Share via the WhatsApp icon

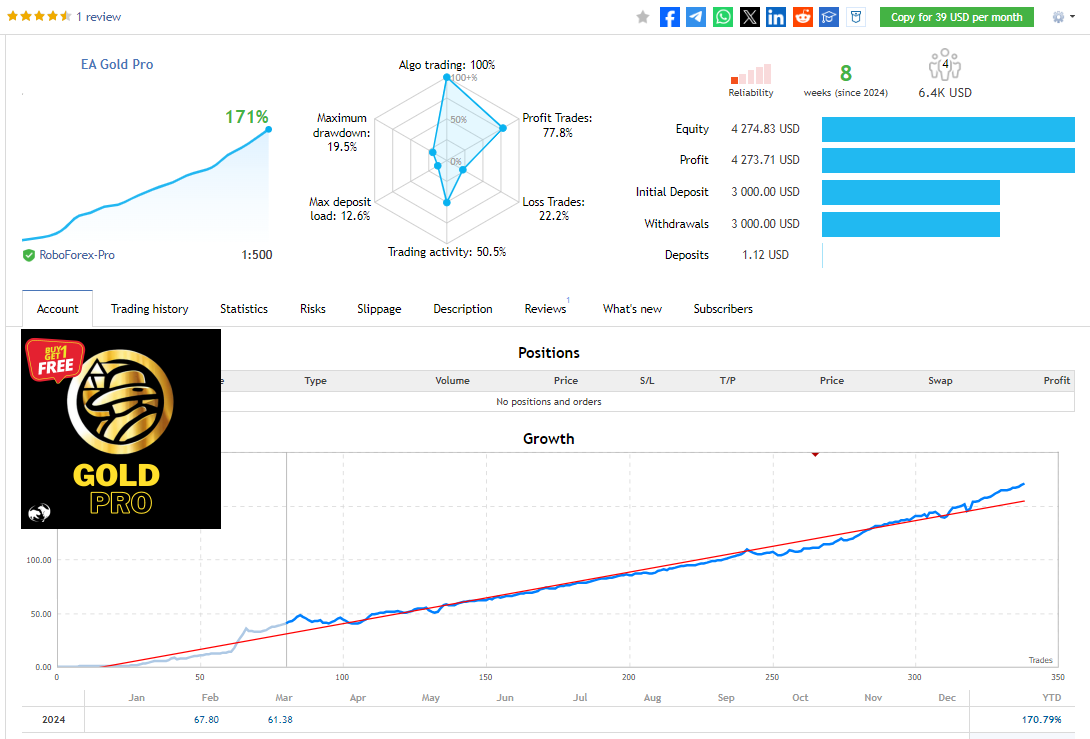[723, 17]
